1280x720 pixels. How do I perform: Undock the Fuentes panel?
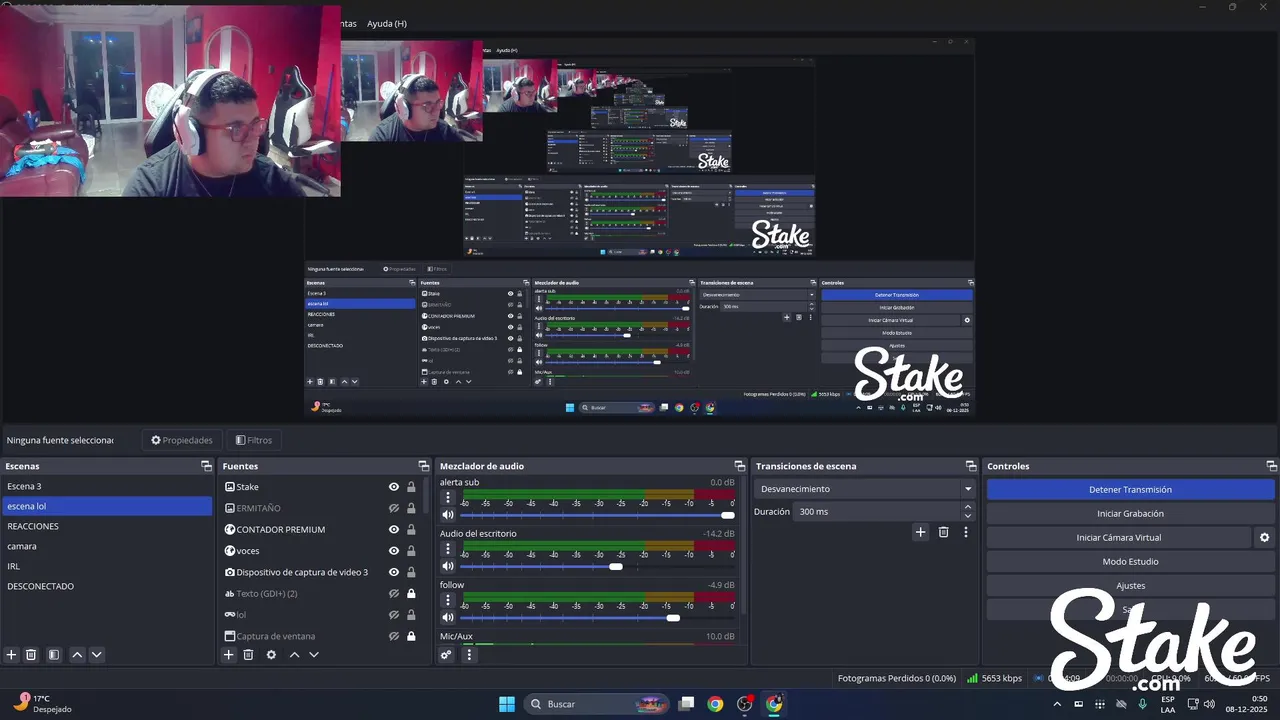tap(423, 466)
